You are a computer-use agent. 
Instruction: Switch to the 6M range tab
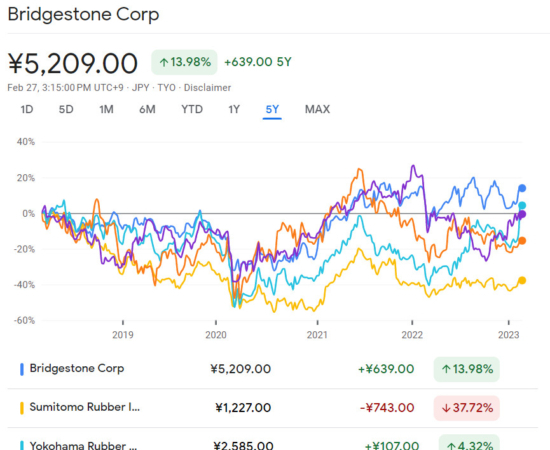[147, 109]
